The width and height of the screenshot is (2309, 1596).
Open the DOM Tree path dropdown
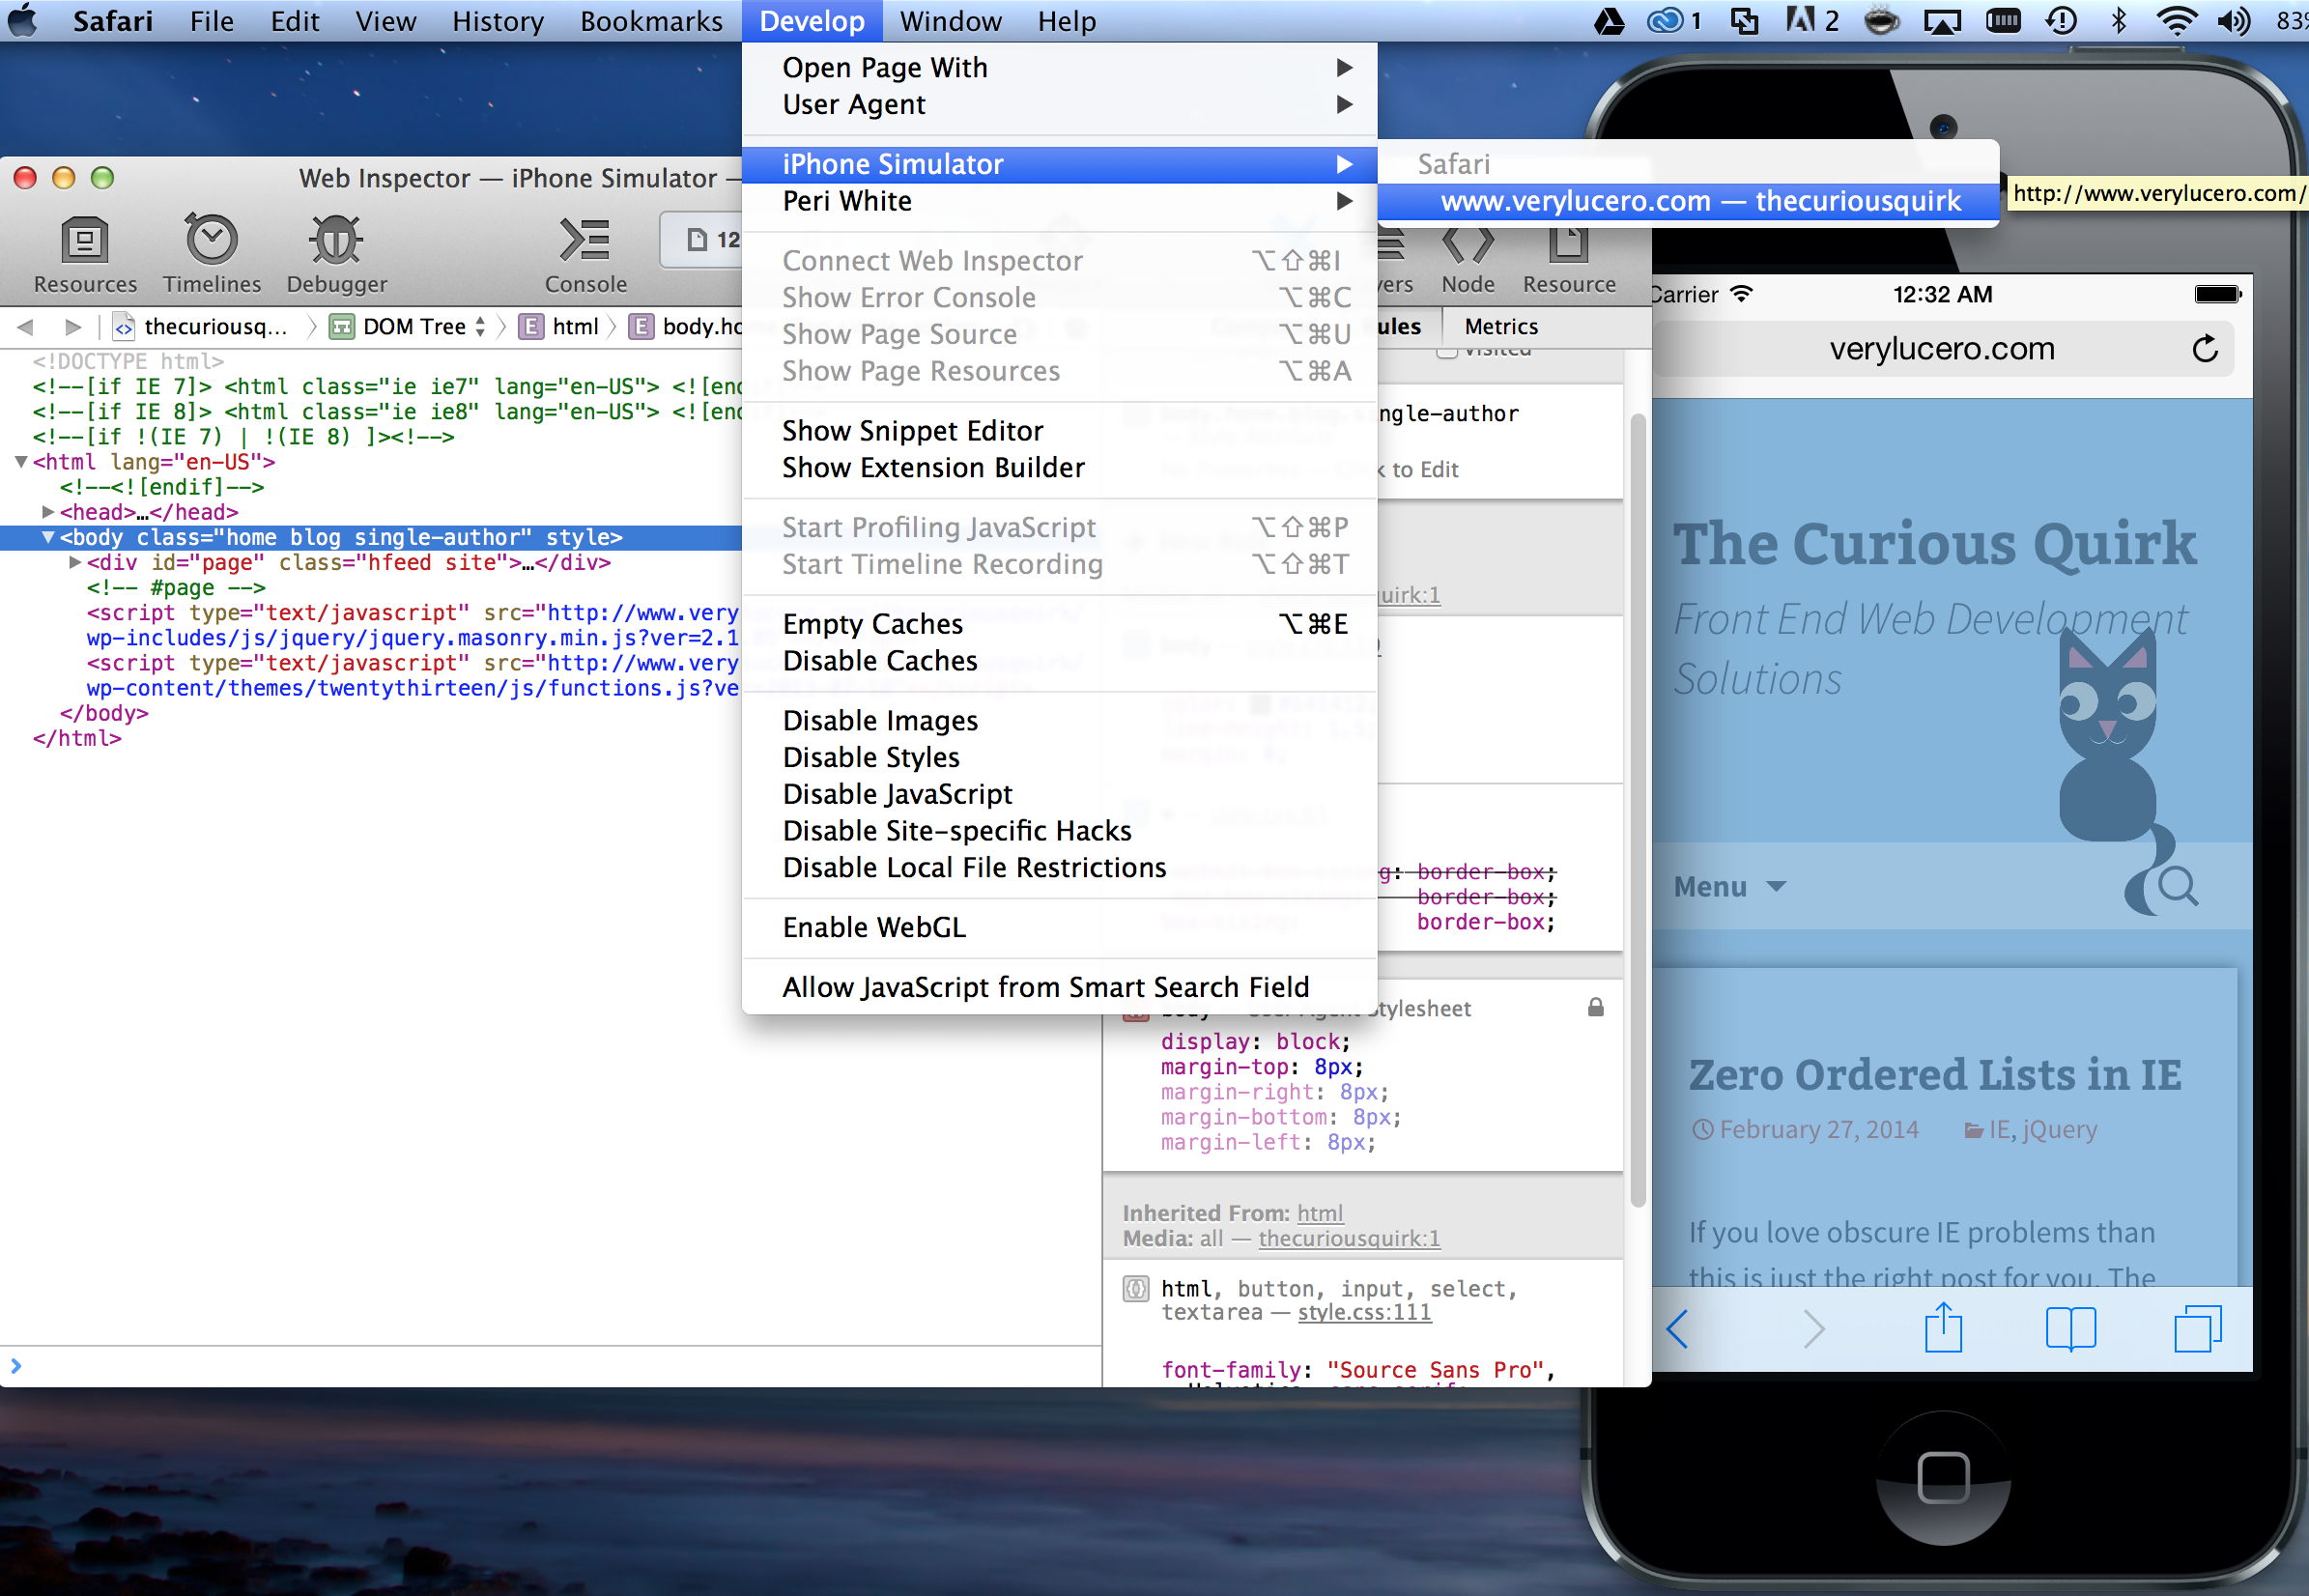coord(408,326)
